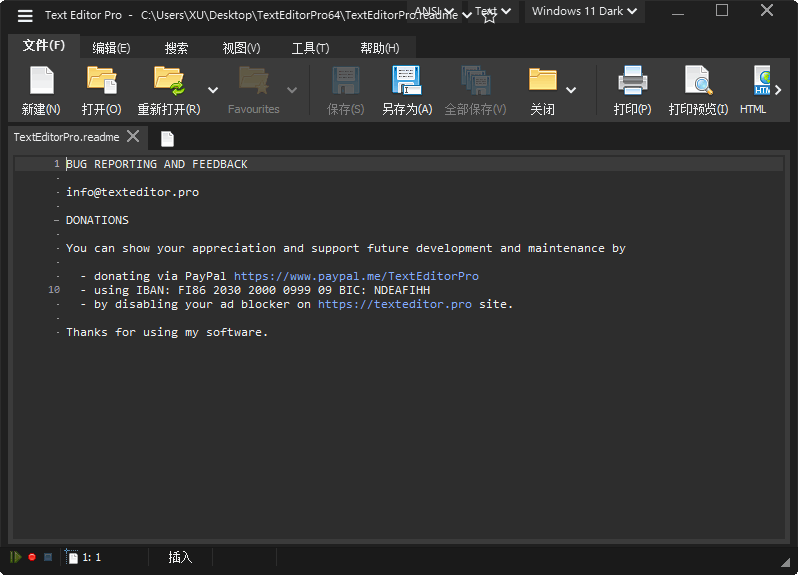Open the 工具(T) menu tab
Screen dimensions: 798x575
pos(310,48)
